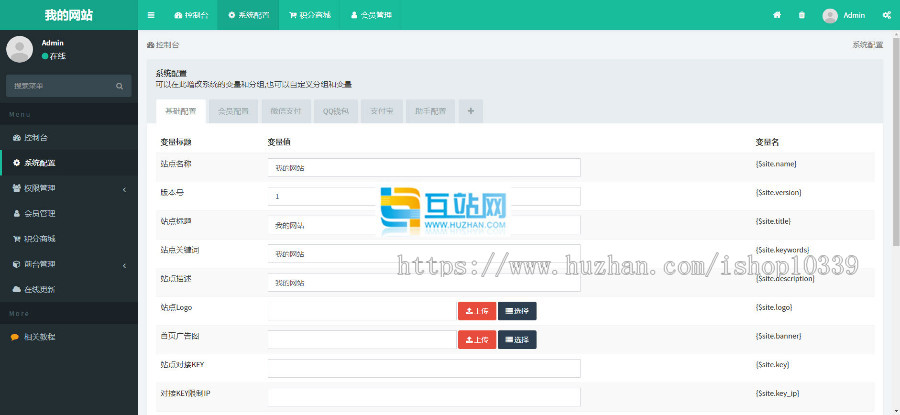Open the cogs settings icon at top right

[886, 15]
